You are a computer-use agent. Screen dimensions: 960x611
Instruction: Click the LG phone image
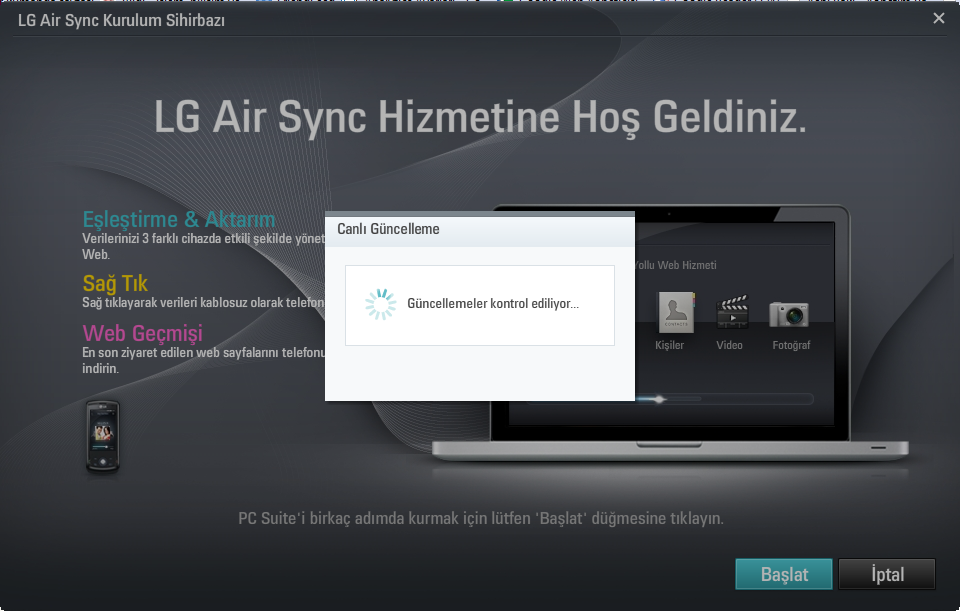(102, 437)
